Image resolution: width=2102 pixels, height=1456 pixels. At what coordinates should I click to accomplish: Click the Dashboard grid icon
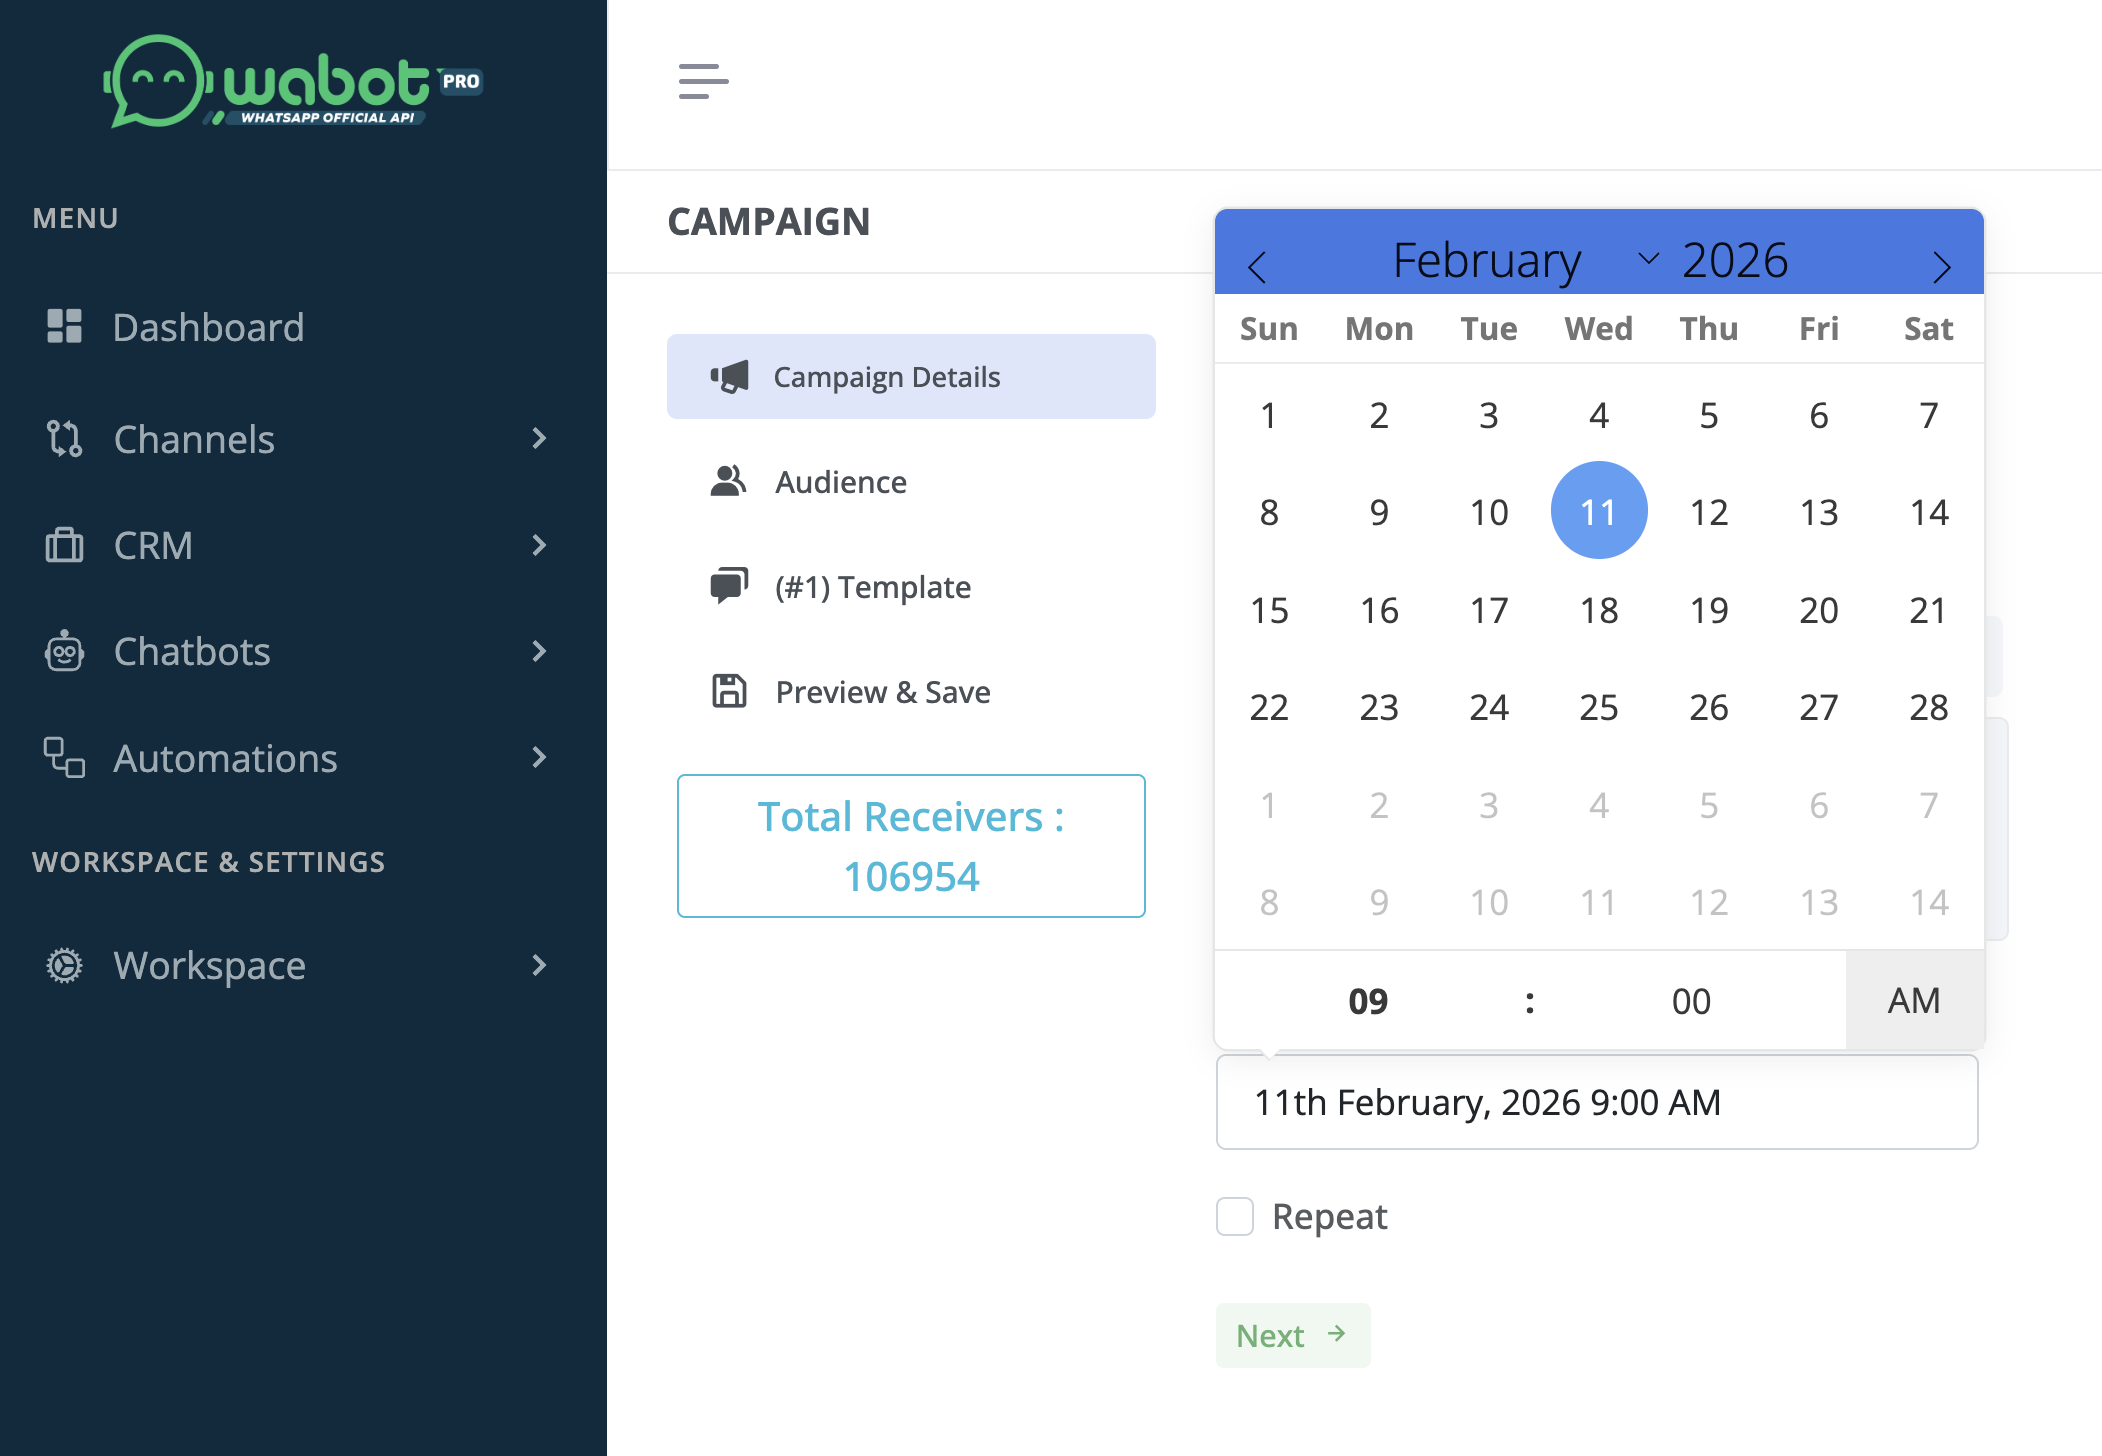[65, 327]
